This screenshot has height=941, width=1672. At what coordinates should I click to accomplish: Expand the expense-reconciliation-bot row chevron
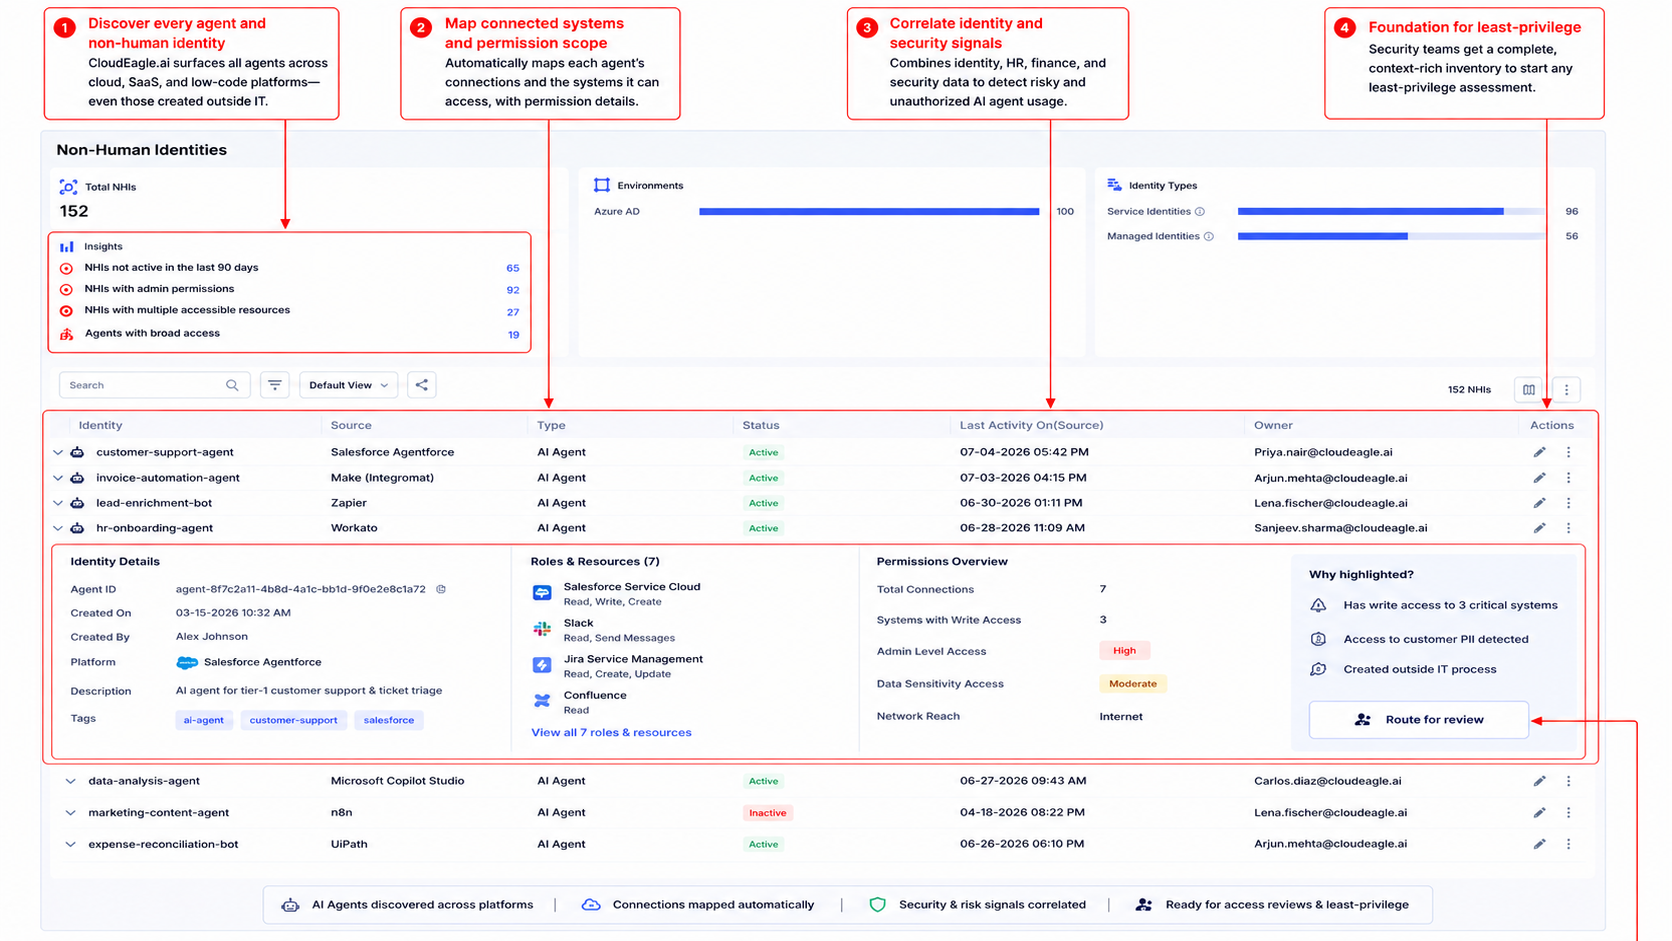[70, 844]
